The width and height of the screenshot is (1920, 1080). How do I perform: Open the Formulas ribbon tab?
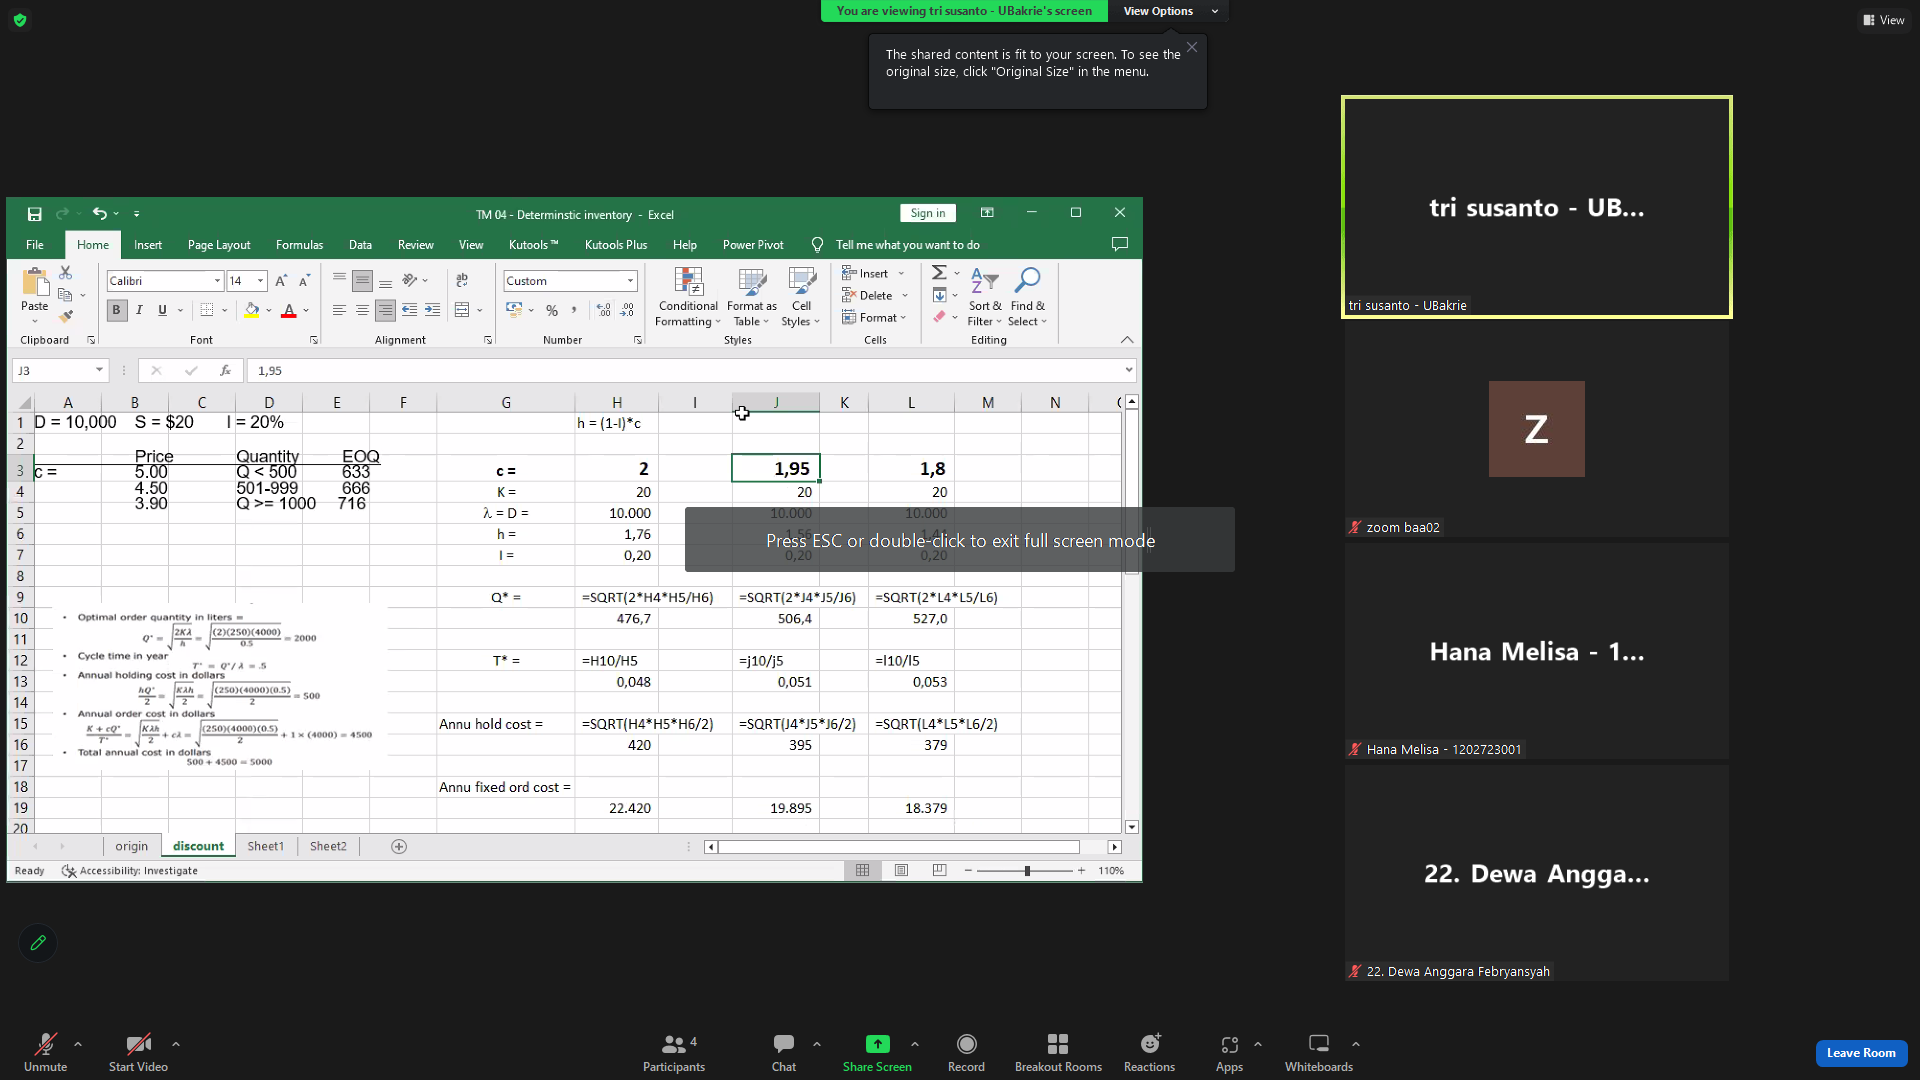[299, 245]
